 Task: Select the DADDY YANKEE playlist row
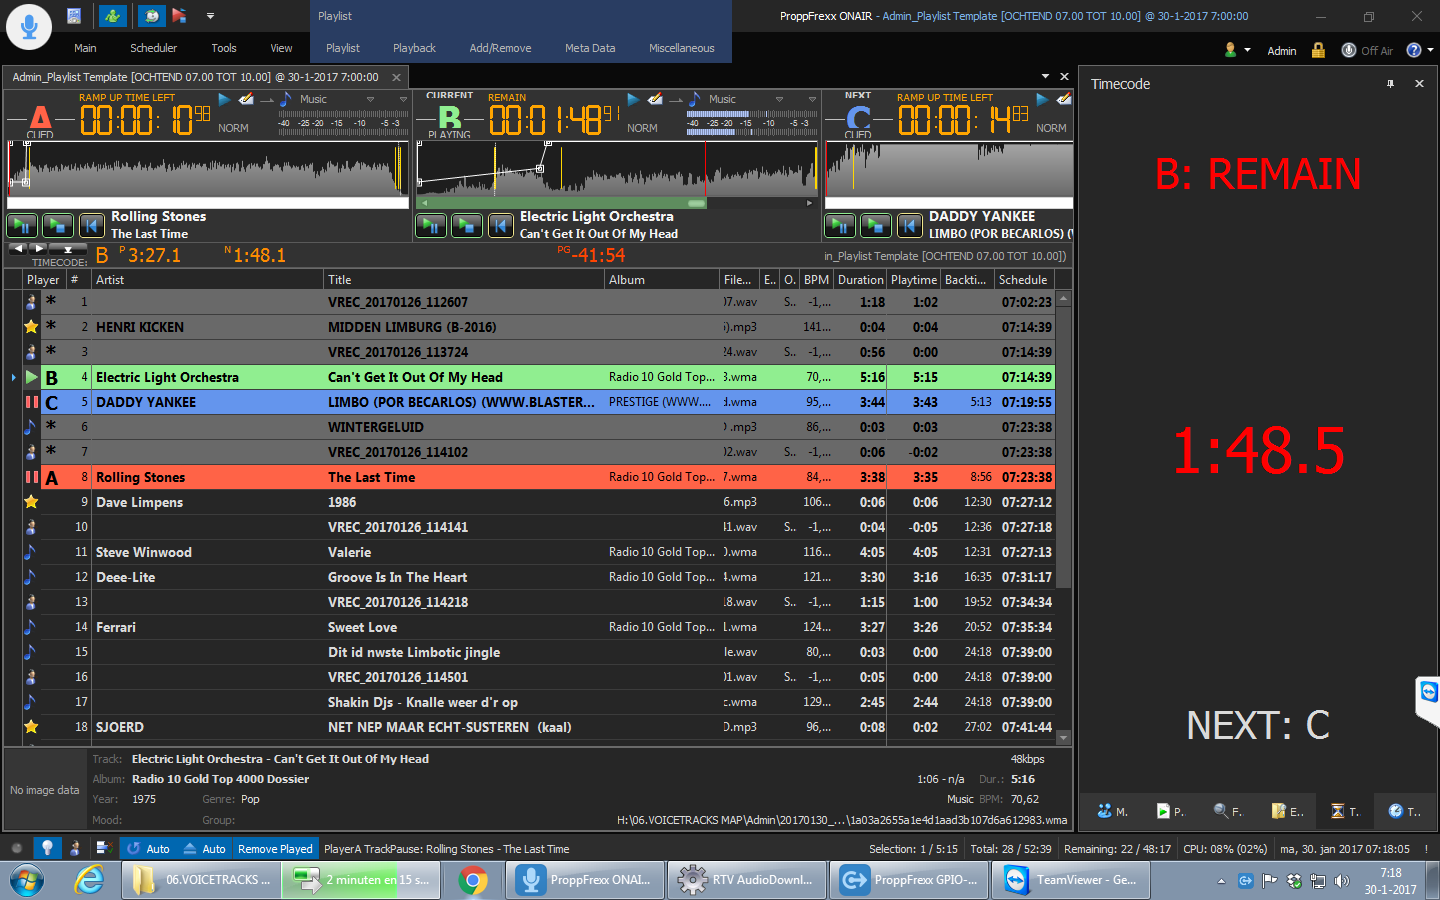(539, 402)
